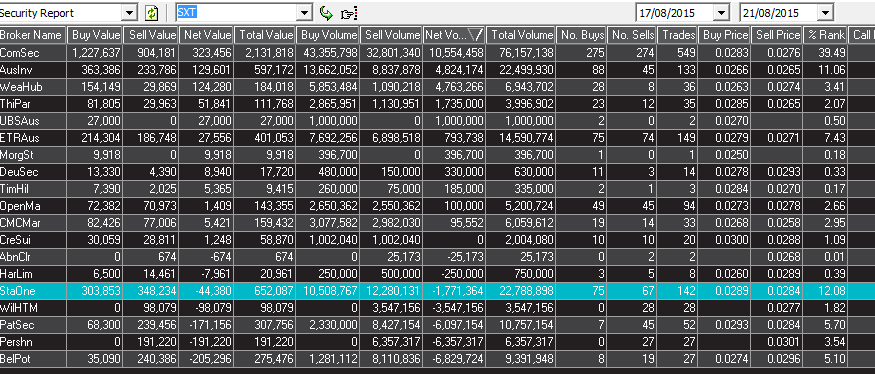Click StaOne net value -44,380
This screenshot has width=875, height=374.
click(213, 290)
